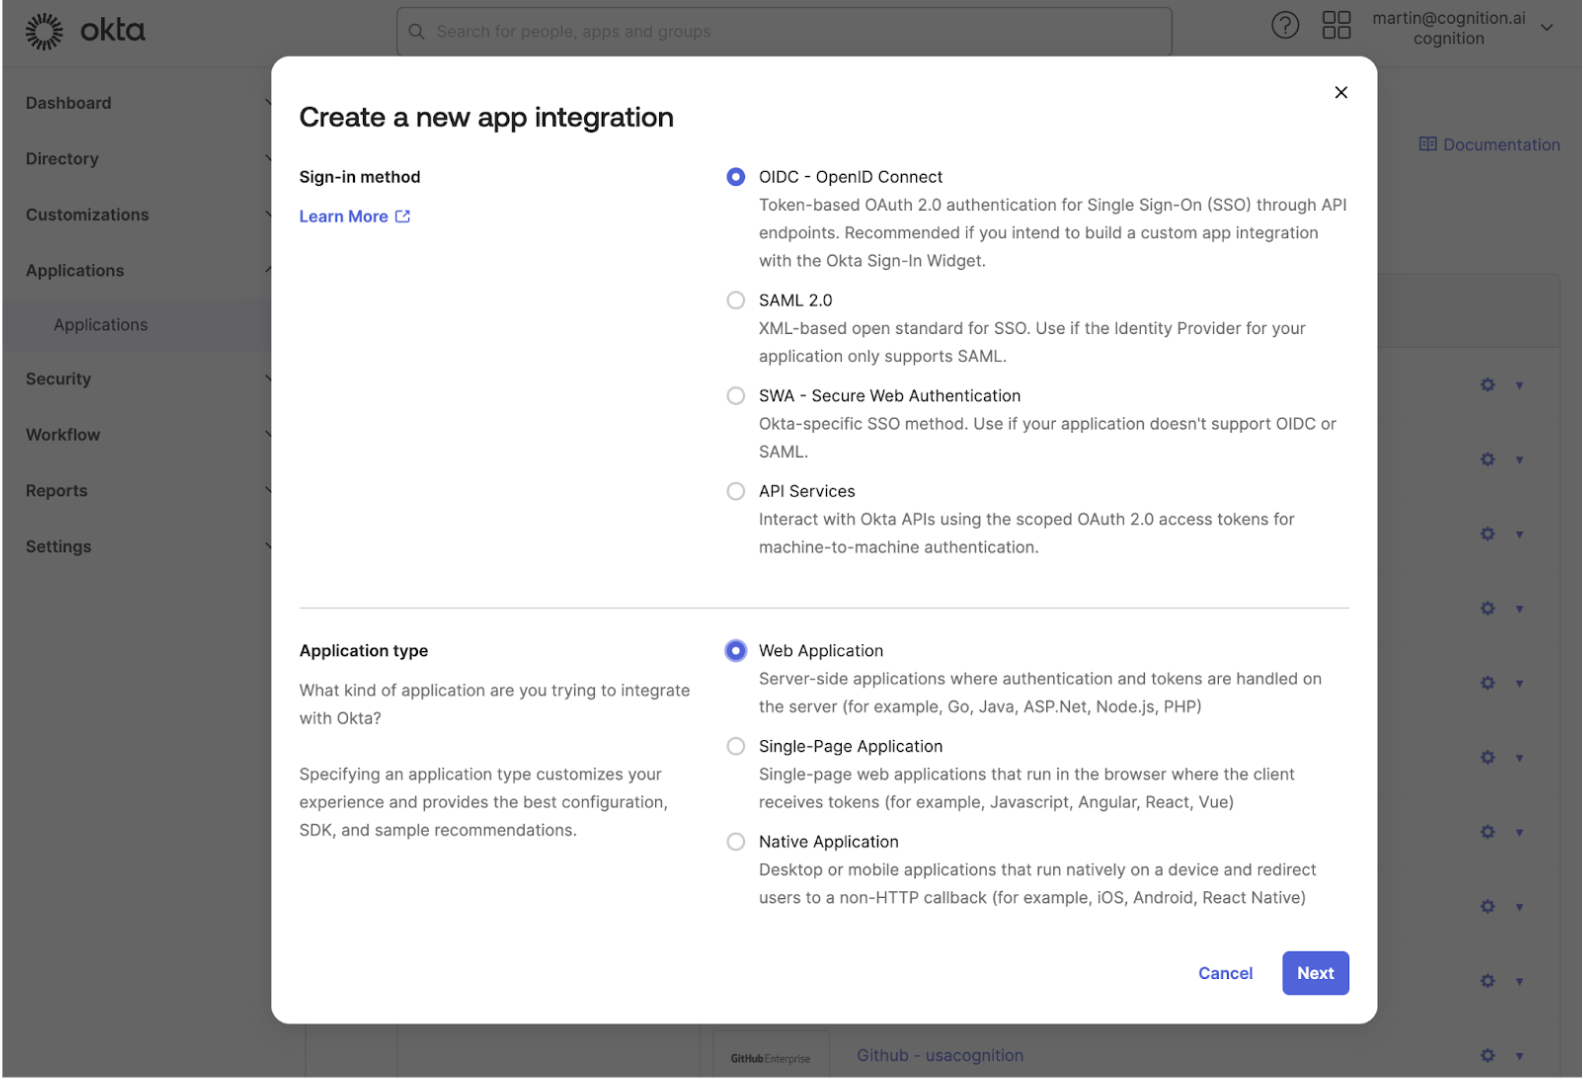Click the API Services option label
This screenshot has width=1582, height=1078.
pyautogui.click(x=807, y=491)
